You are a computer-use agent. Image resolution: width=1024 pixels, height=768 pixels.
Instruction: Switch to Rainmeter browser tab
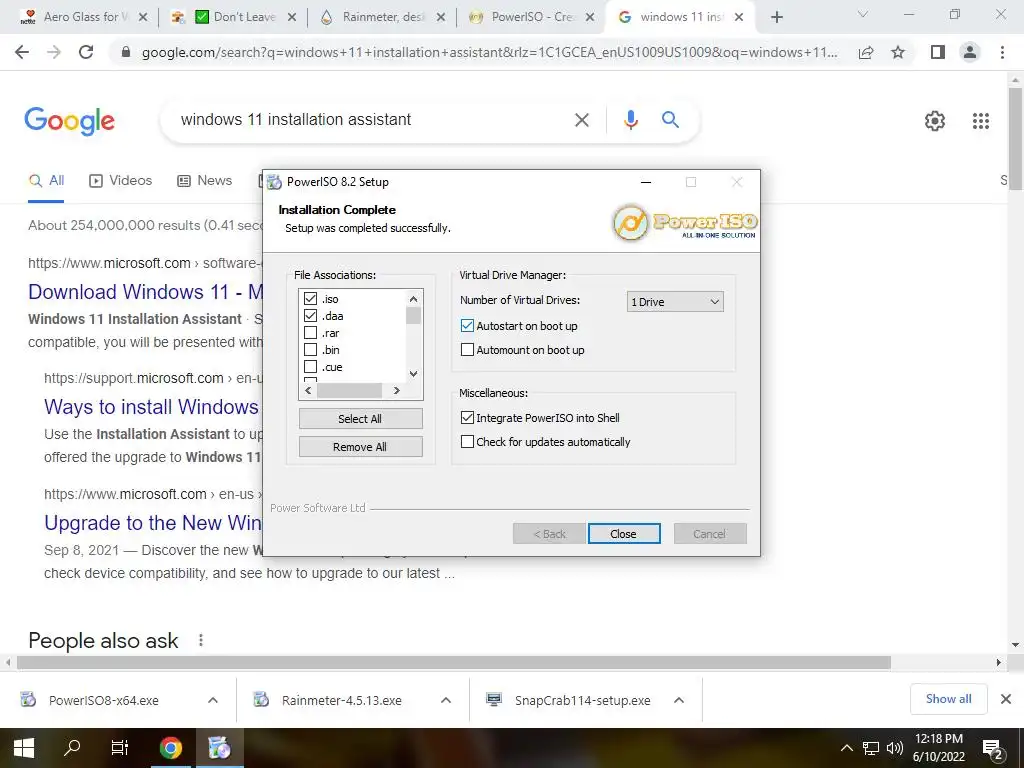pyautogui.click(x=382, y=17)
